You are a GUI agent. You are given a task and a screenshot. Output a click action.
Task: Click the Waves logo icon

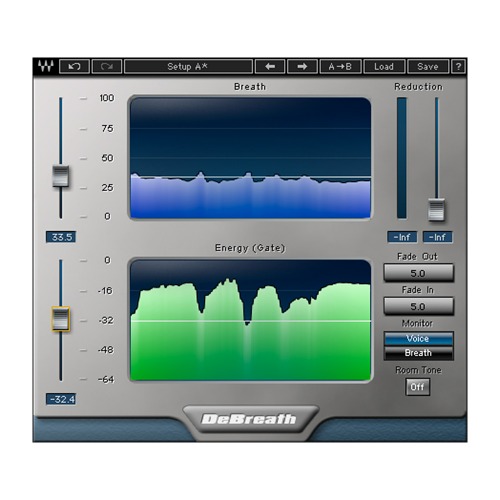(x=46, y=66)
